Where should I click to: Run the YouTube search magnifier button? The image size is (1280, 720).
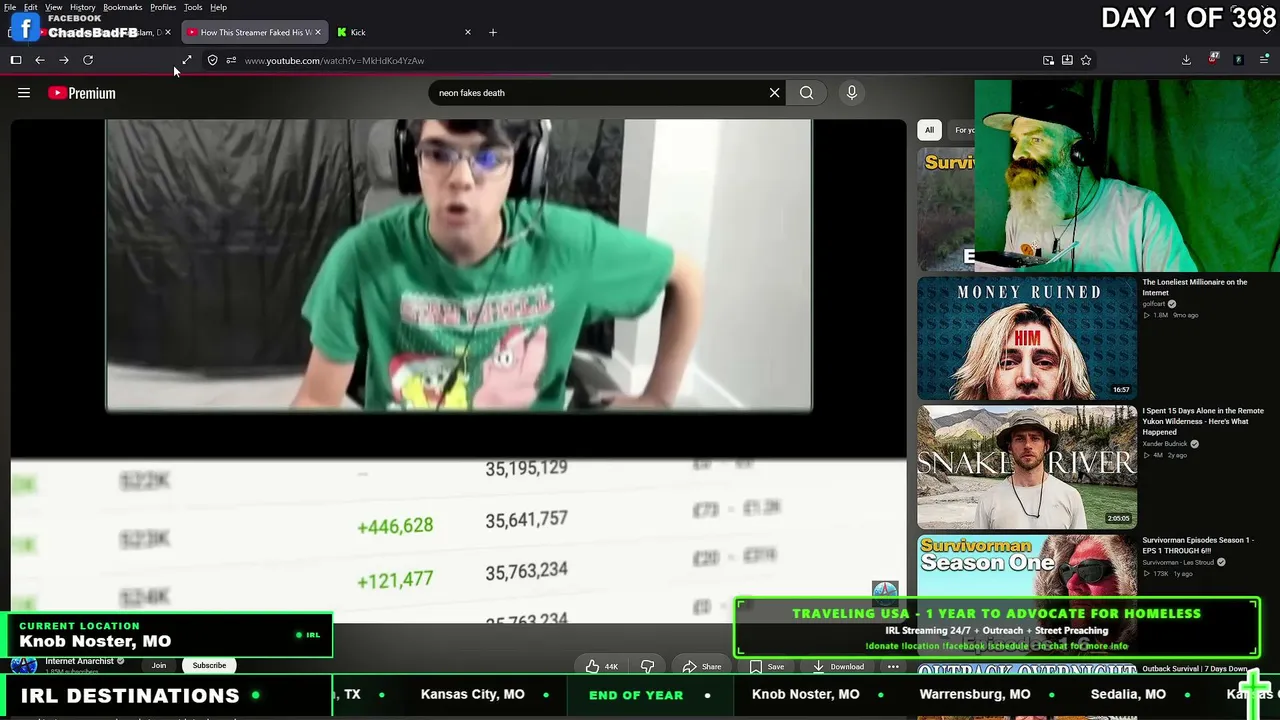tap(807, 93)
